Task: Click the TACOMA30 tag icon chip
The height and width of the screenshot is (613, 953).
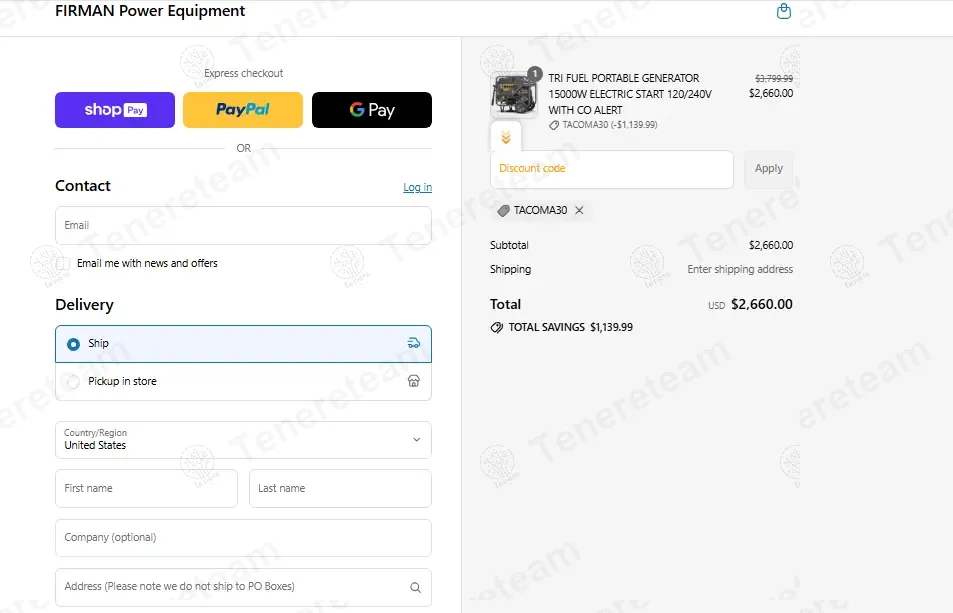Action: pos(503,211)
